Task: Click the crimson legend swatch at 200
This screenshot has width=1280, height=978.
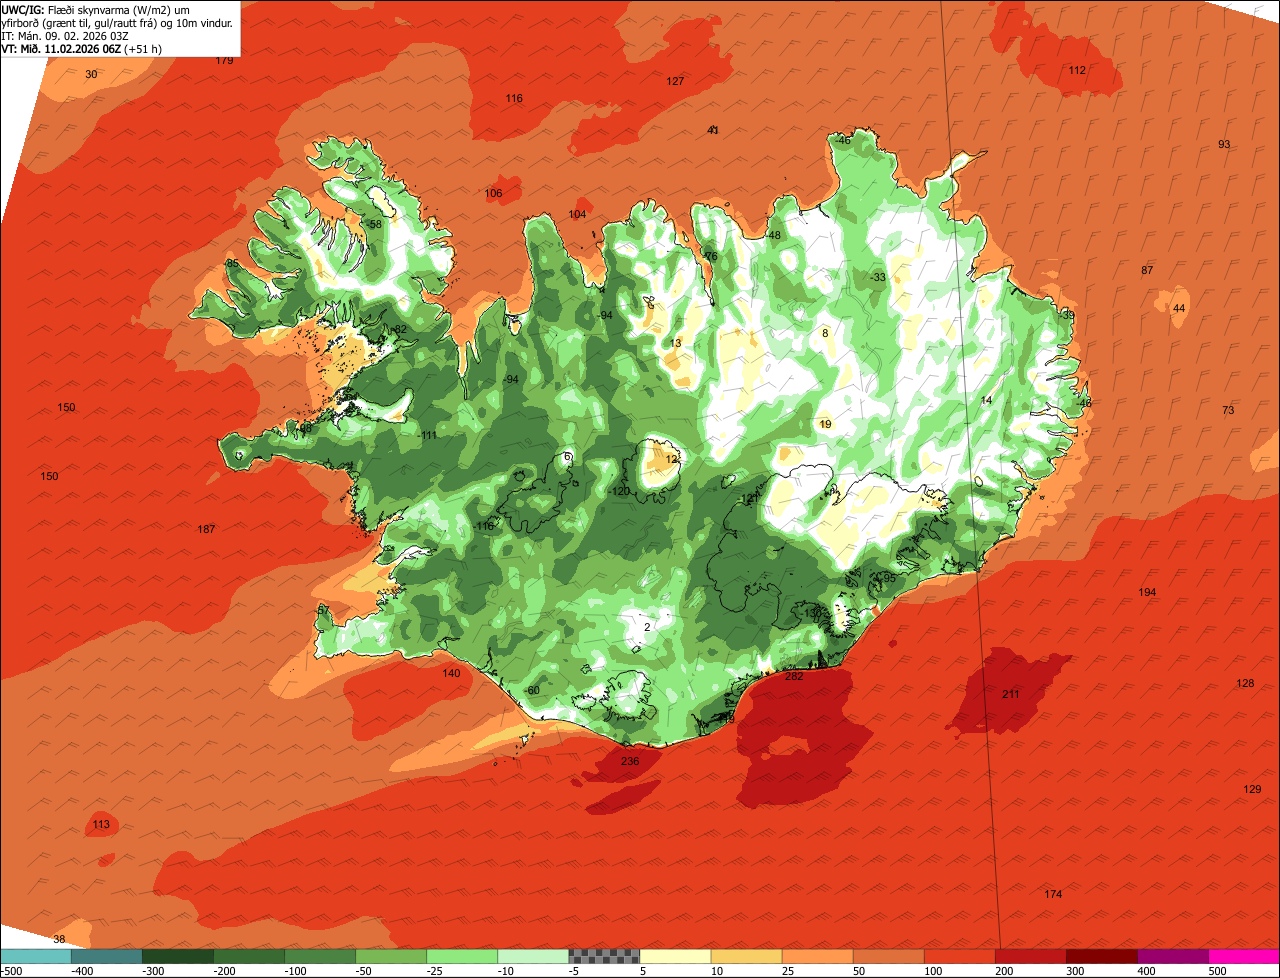Action: [x=1030, y=956]
